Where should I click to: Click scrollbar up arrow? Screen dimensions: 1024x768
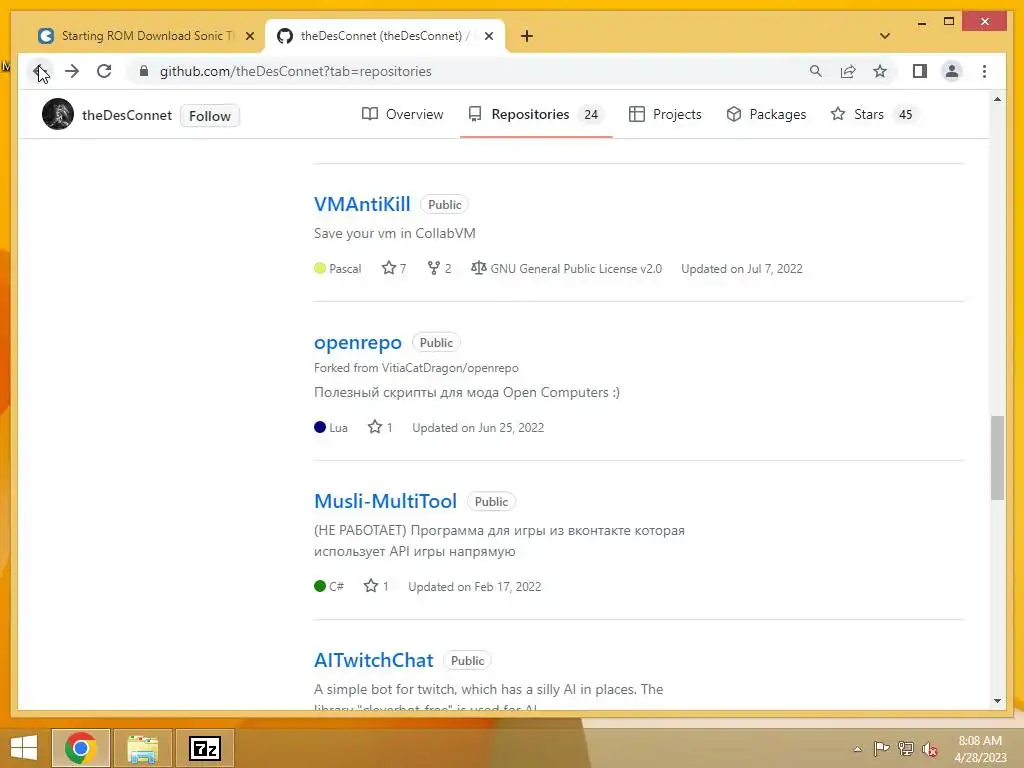click(997, 99)
